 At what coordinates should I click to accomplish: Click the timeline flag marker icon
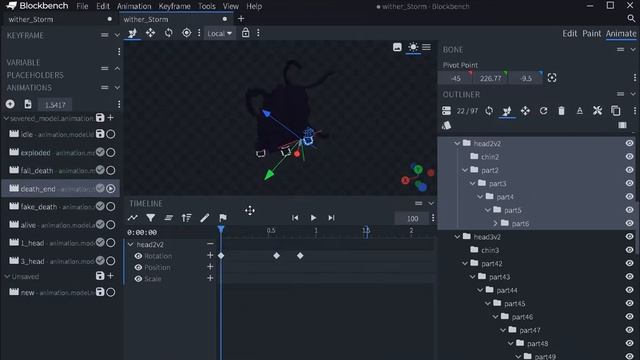click(223, 218)
